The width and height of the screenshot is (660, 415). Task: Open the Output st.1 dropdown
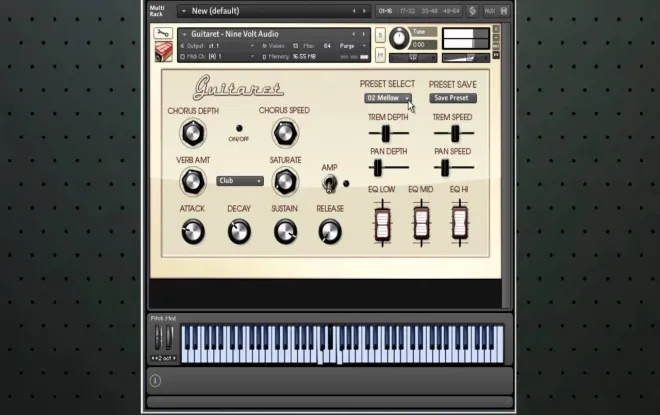point(218,46)
